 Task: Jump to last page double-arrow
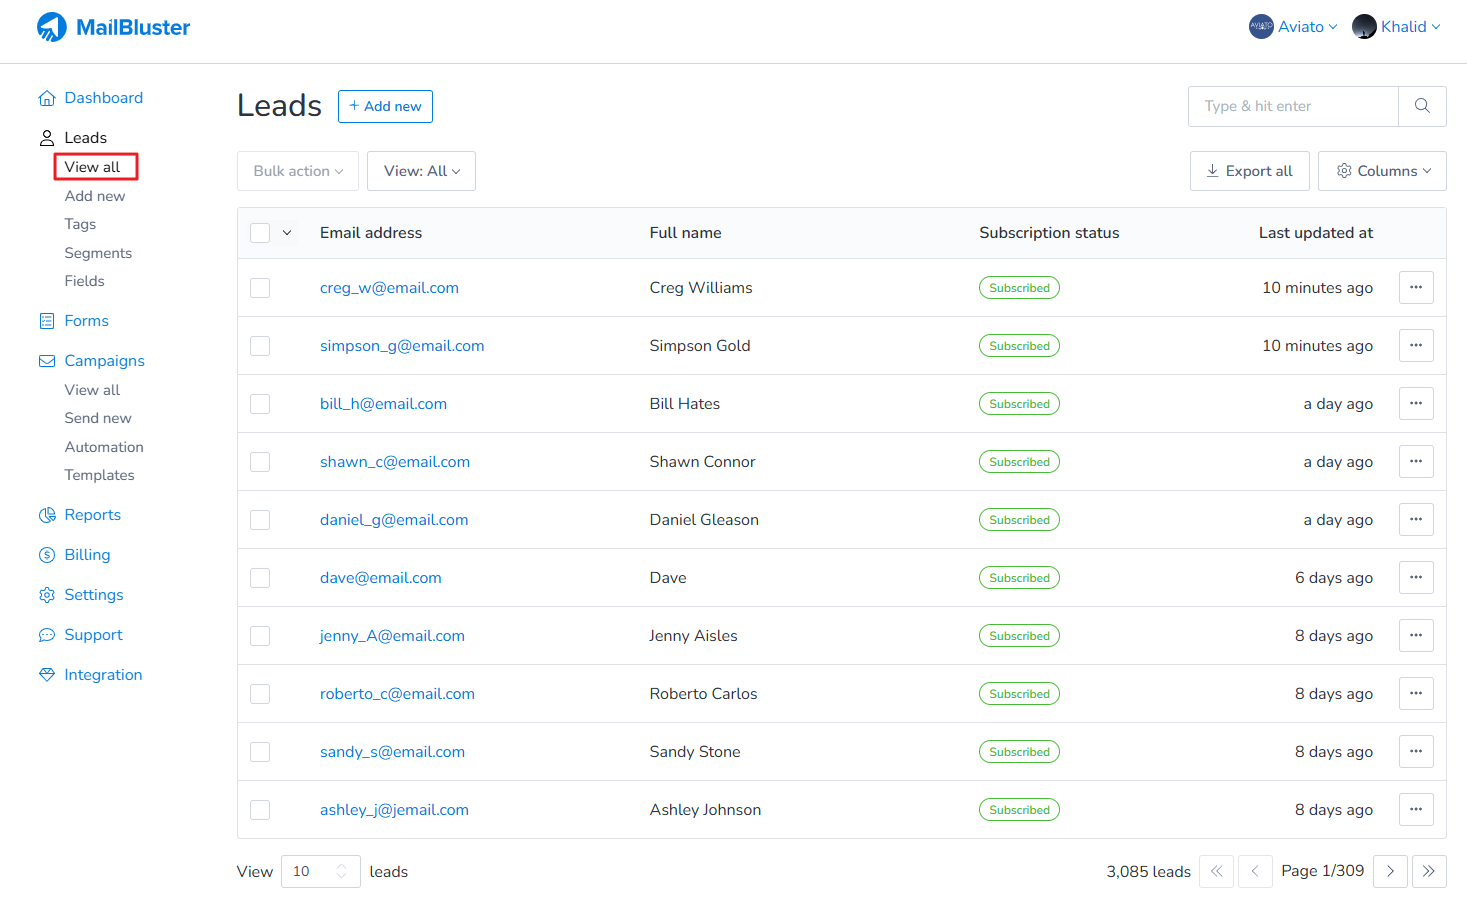pos(1429,871)
